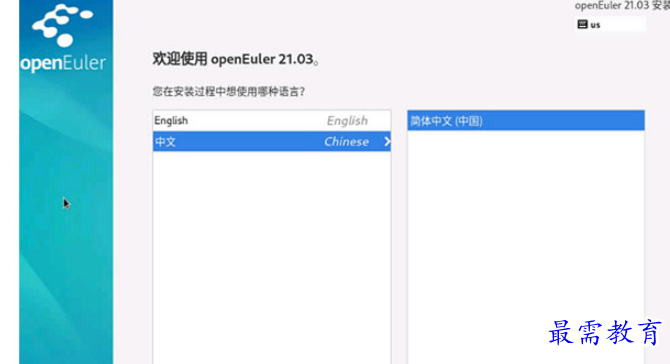Click the openEuler logo in the sidebar
This screenshot has width=670, height=364.
(x=63, y=38)
